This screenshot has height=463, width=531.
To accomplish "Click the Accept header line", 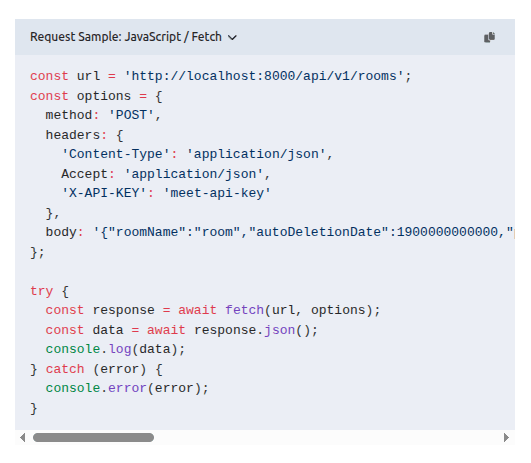I will click(x=166, y=174).
